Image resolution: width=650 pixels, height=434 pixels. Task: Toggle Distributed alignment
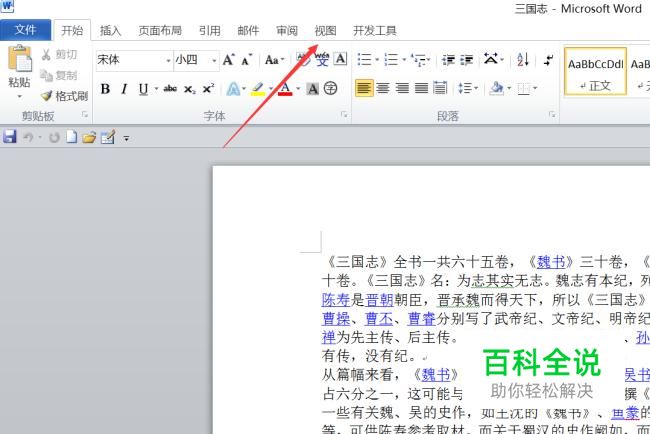[440, 88]
